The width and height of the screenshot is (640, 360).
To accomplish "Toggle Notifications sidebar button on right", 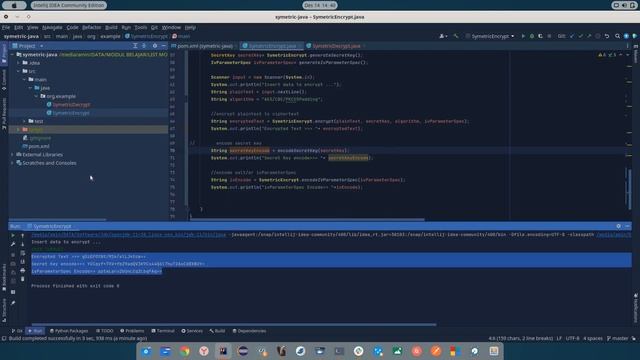I will [636, 307].
